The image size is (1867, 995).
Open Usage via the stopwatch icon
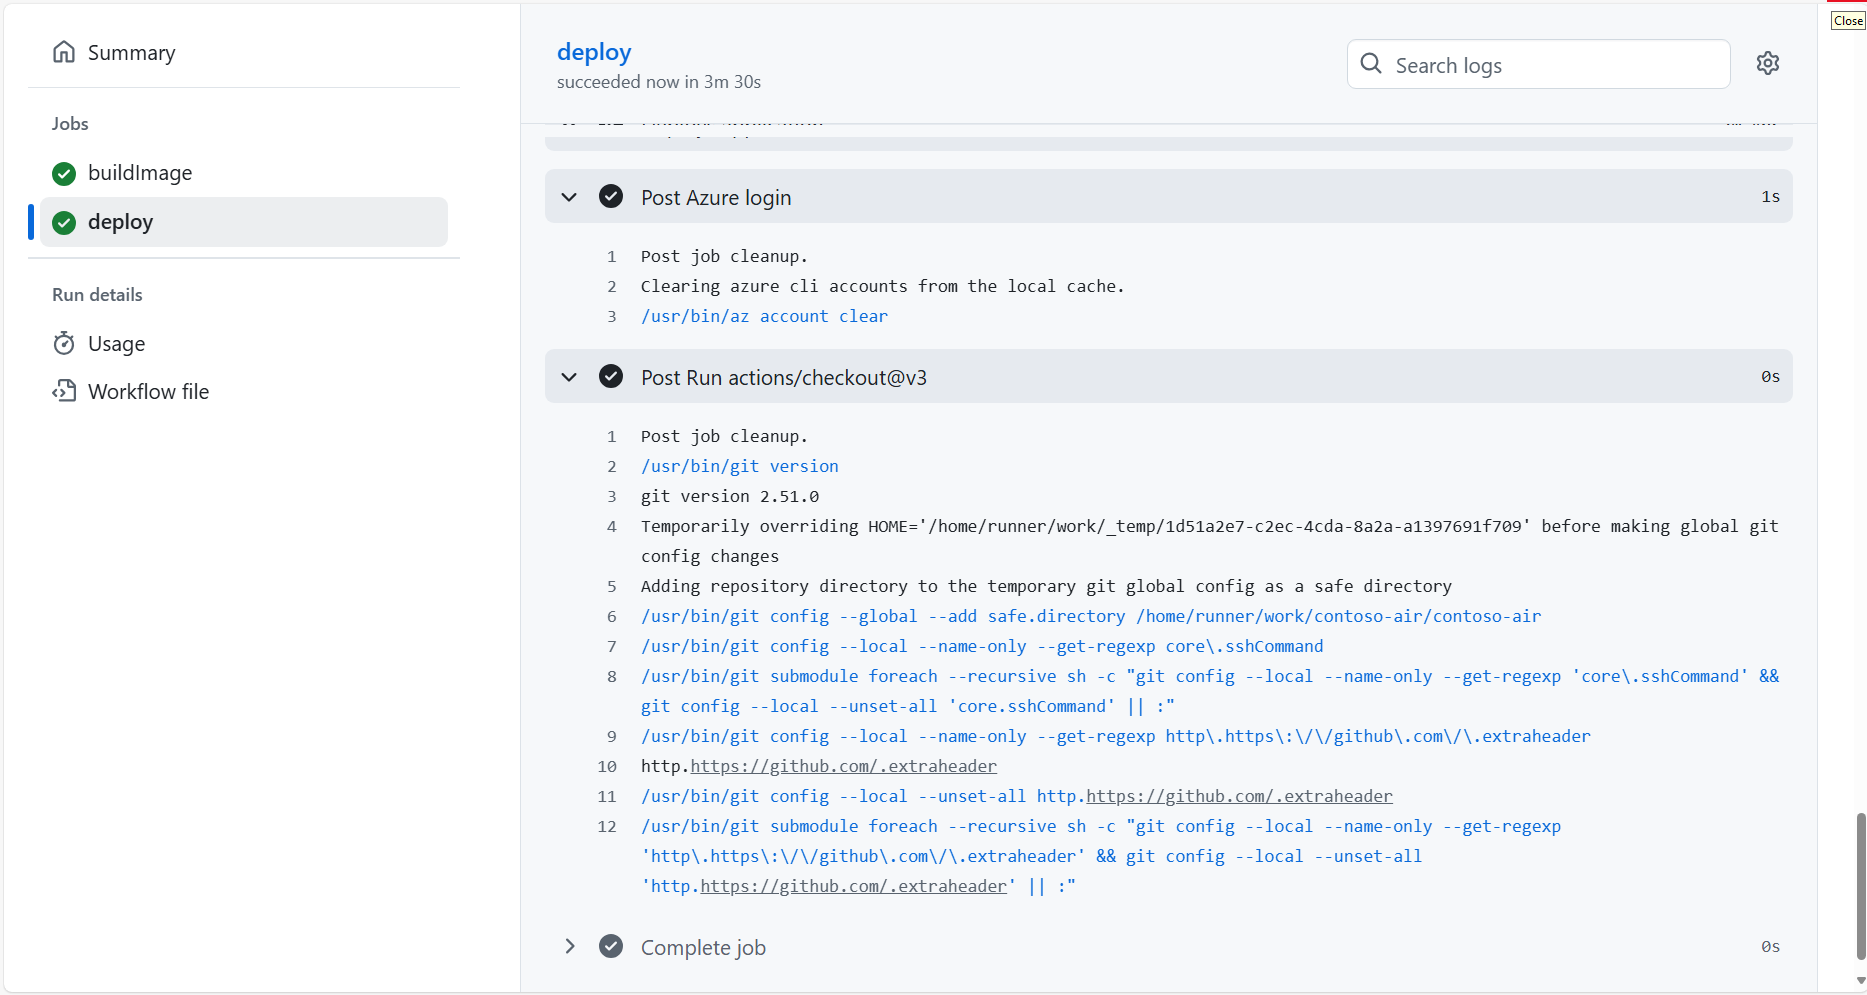point(63,343)
